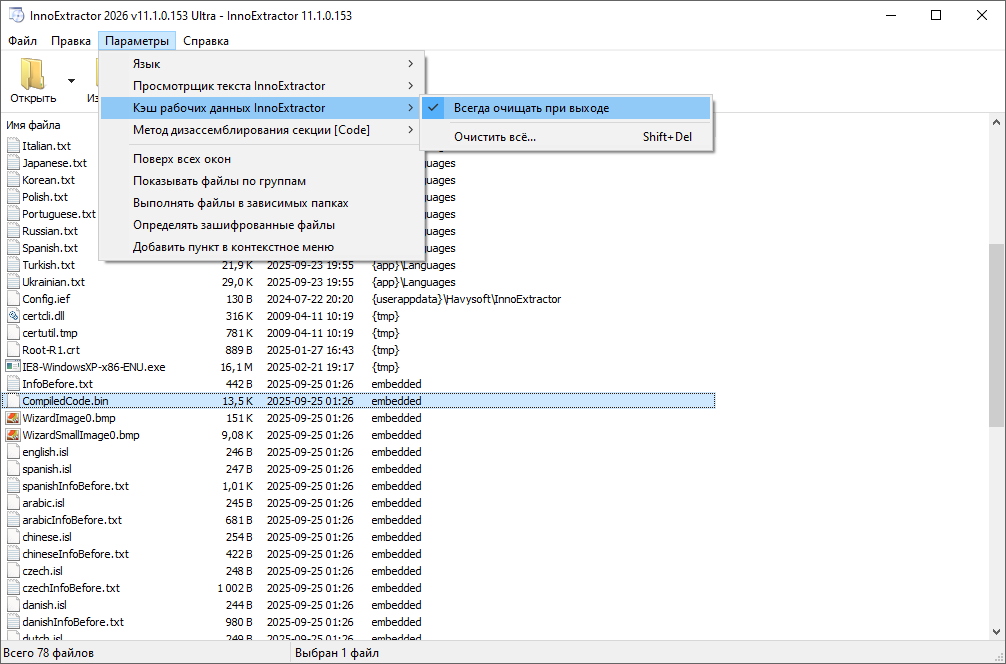Open dropdown arrow next to Открыть
1006x664 pixels.
coord(71,80)
